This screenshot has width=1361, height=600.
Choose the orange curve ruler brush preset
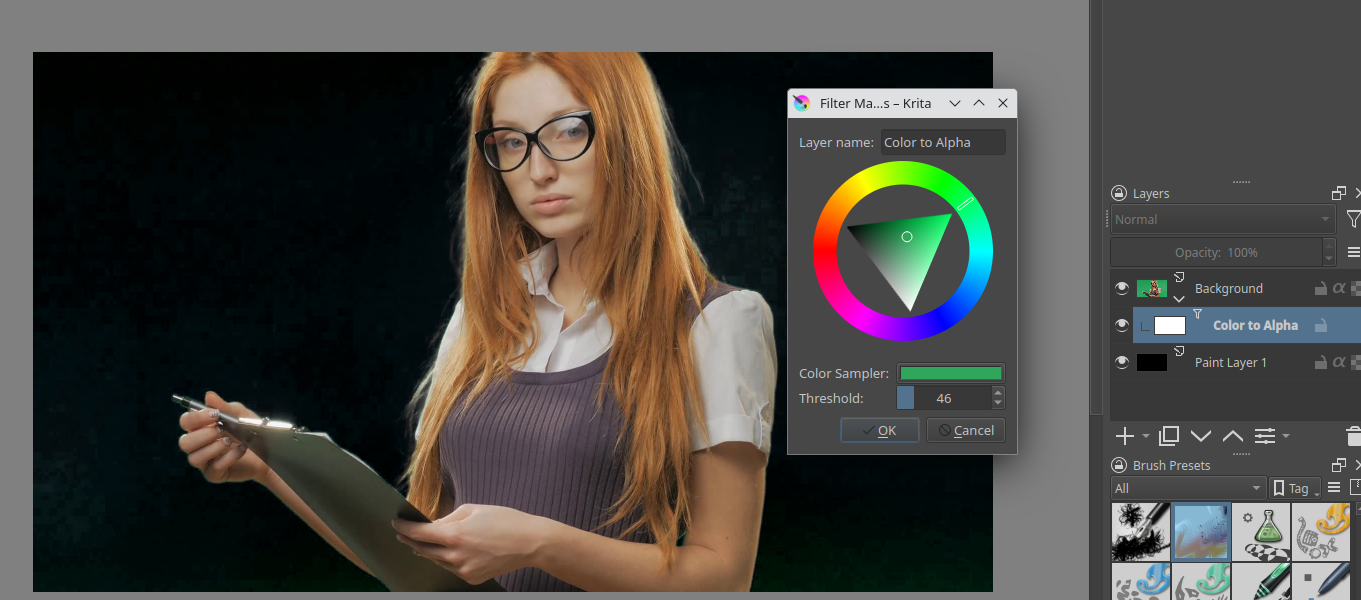click(1320, 531)
